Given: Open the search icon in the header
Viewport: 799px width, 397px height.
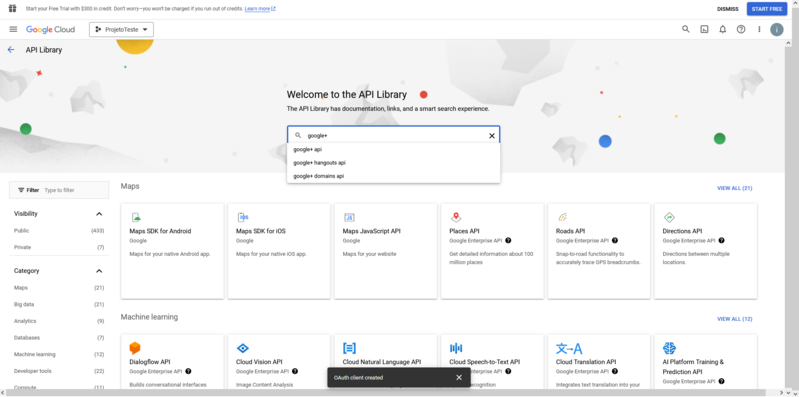Looking at the screenshot, I should [685, 30].
